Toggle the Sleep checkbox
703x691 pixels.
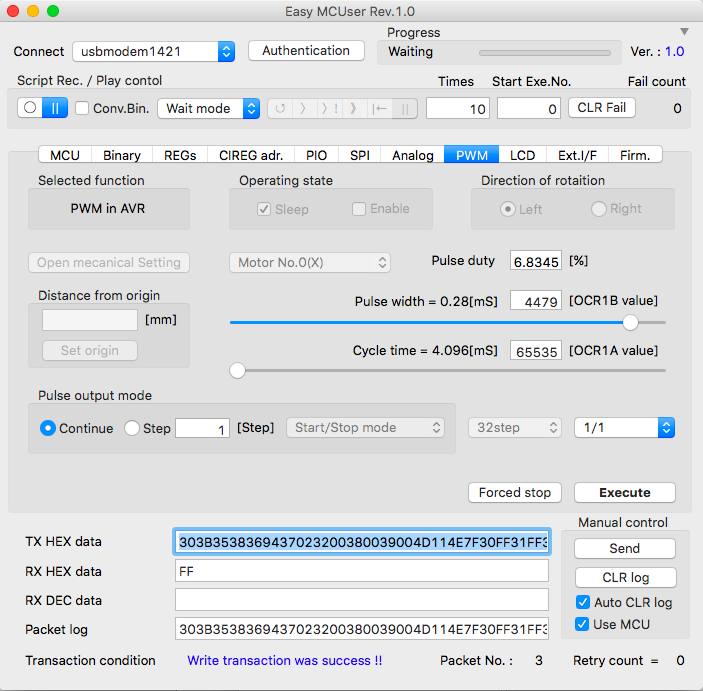click(264, 209)
